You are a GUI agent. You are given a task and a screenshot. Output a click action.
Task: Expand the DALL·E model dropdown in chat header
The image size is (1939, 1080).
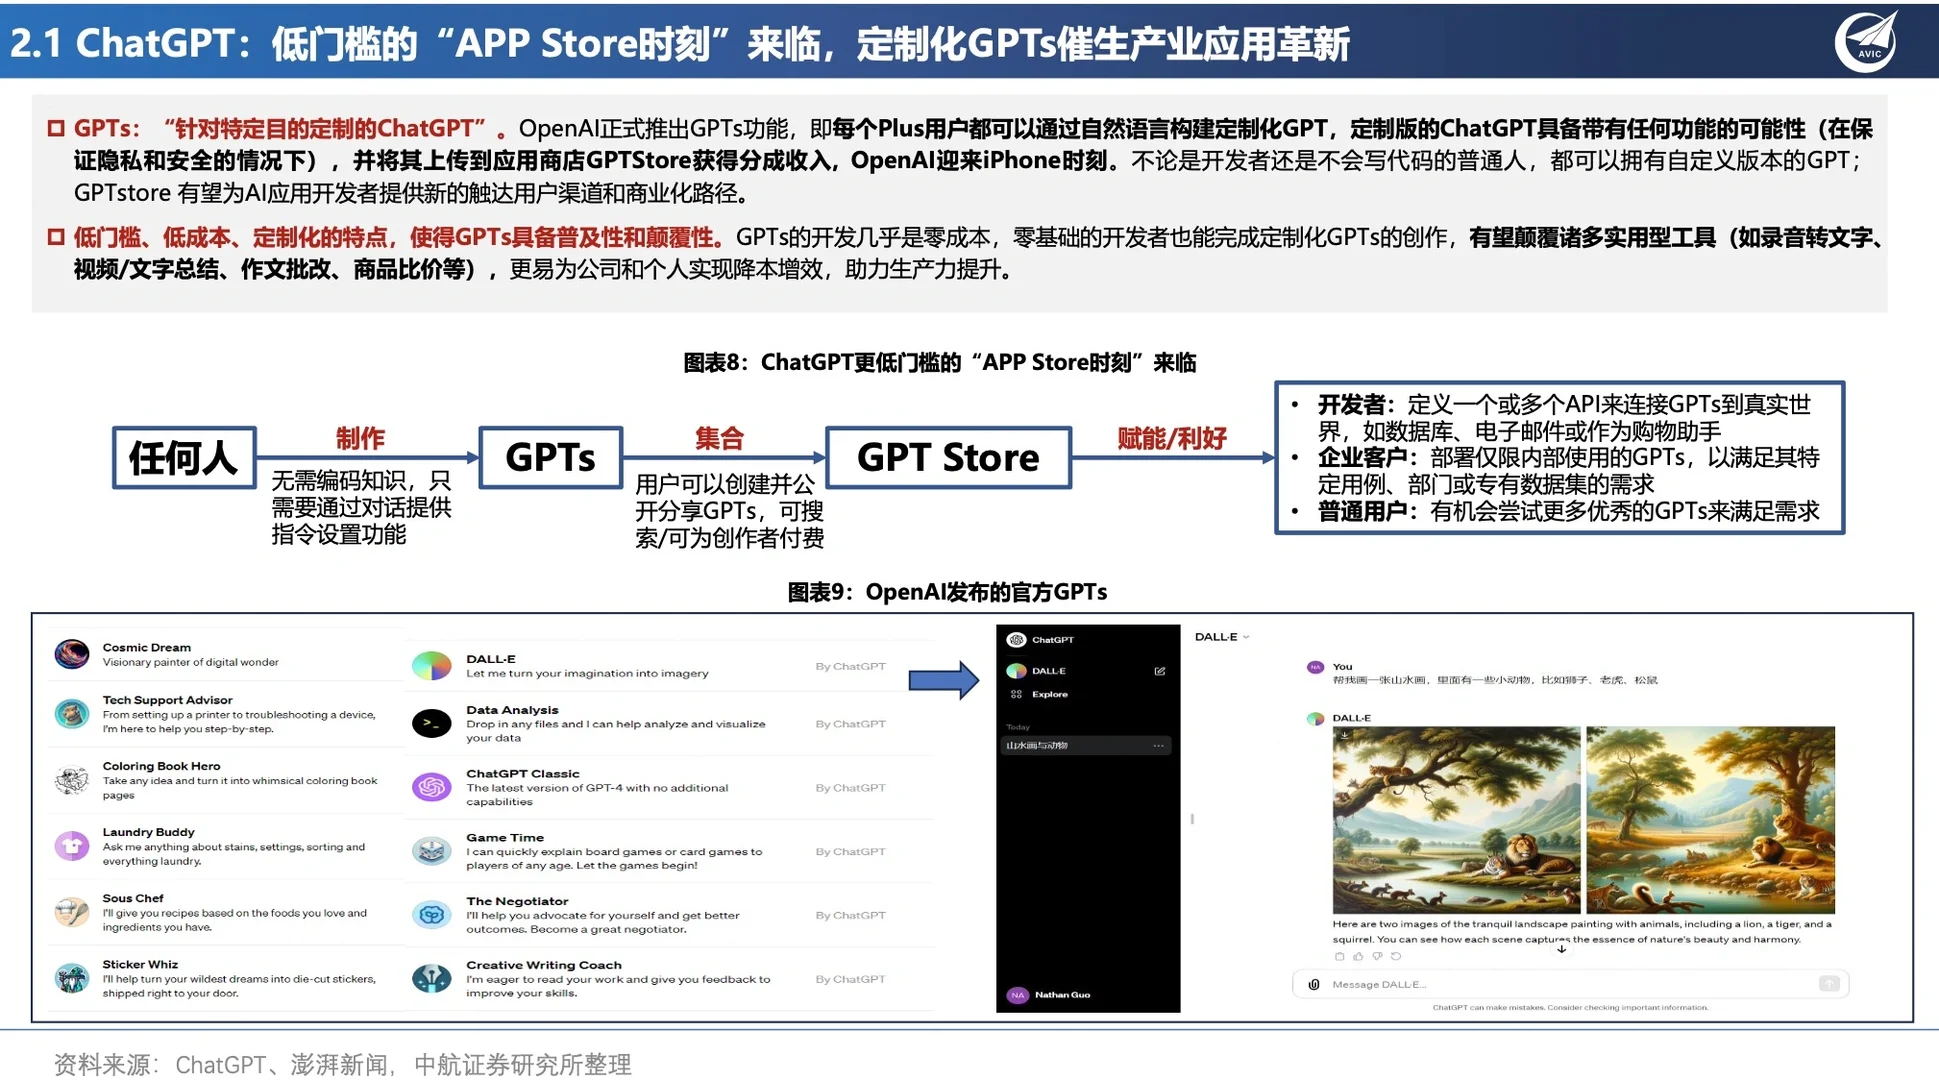[x=1222, y=637]
